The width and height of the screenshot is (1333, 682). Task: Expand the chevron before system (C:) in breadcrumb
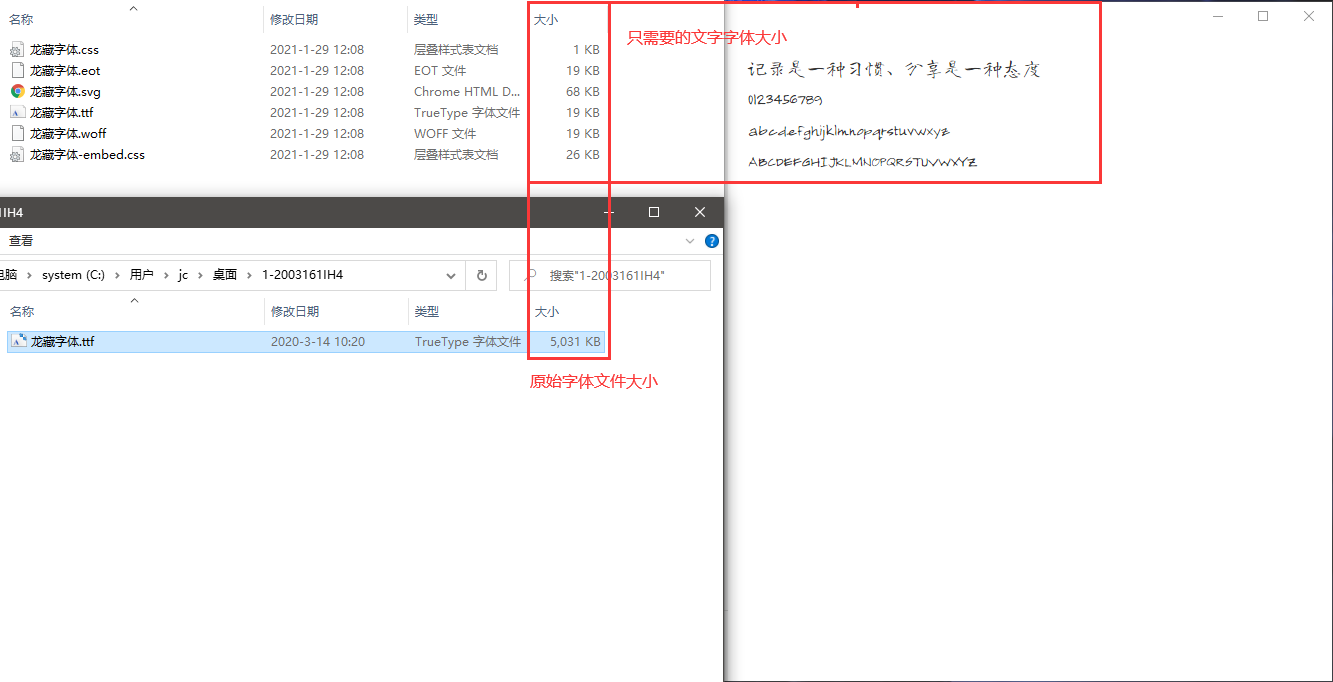click(x=30, y=275)
